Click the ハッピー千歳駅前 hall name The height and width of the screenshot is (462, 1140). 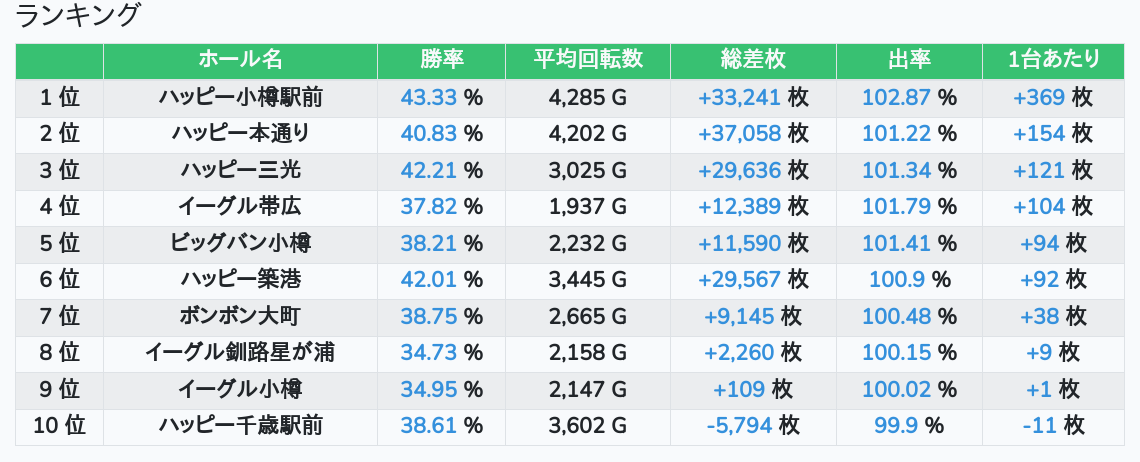click(240, 425)
